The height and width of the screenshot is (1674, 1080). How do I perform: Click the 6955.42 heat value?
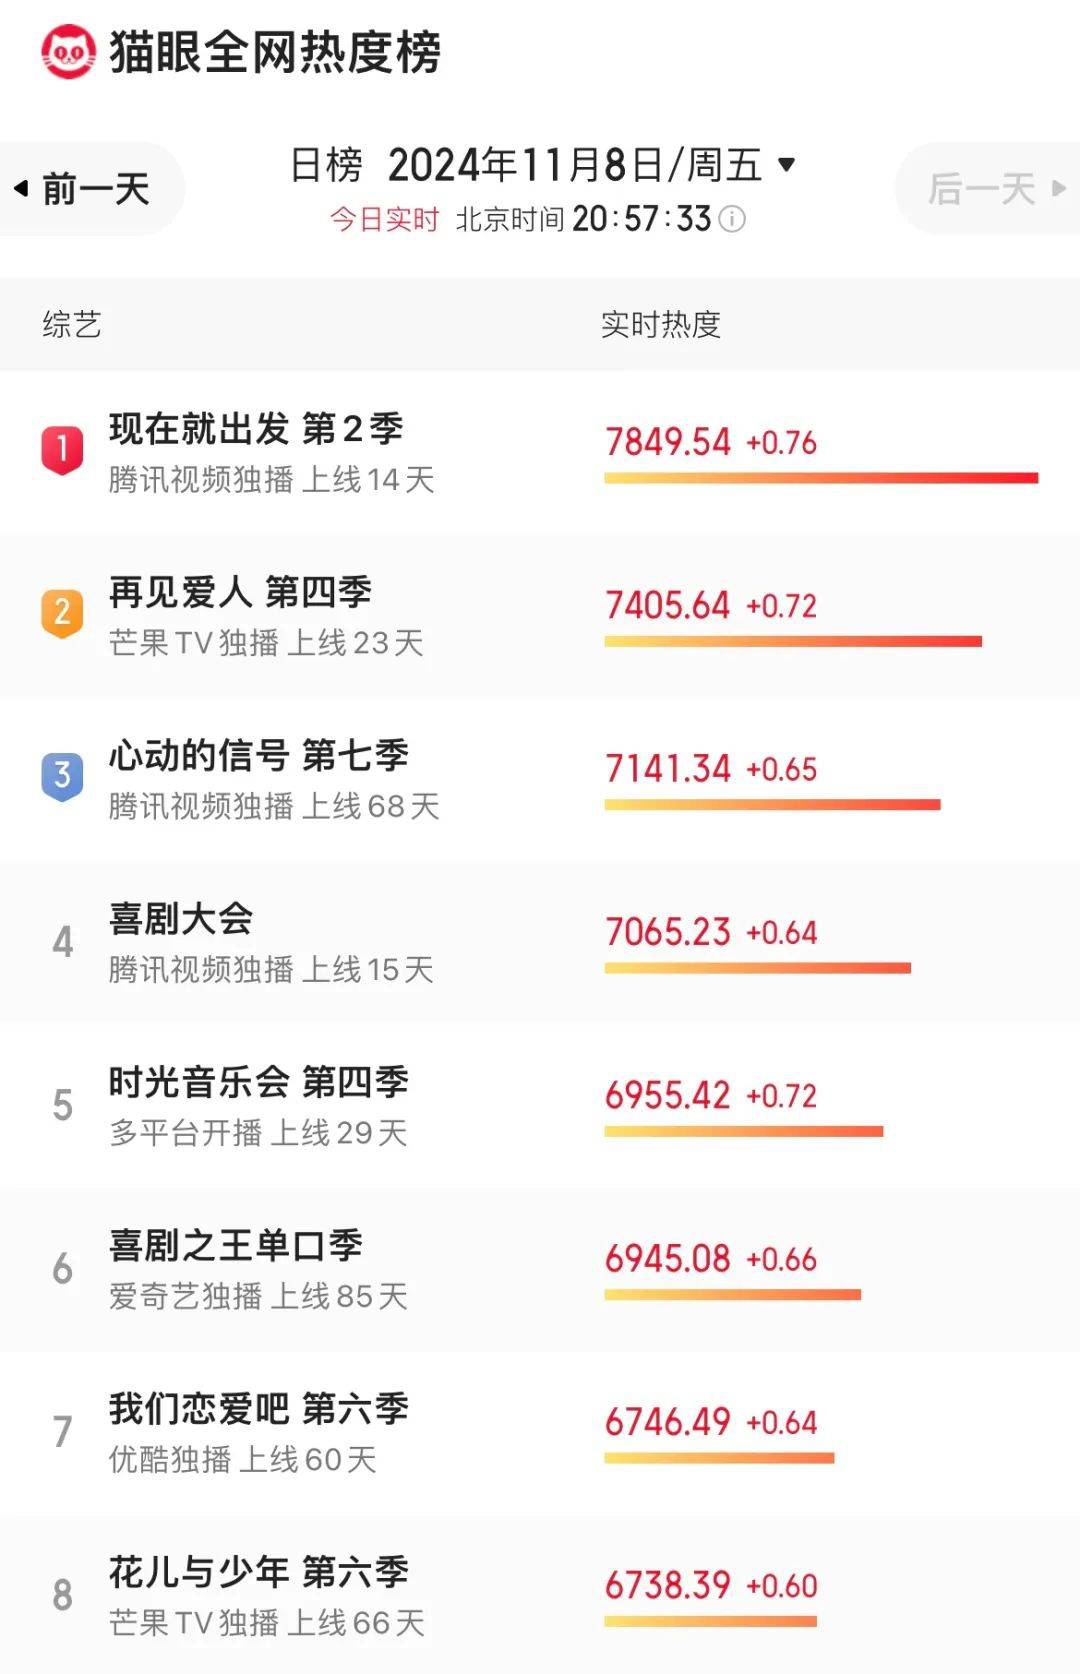pos(667,1095)
